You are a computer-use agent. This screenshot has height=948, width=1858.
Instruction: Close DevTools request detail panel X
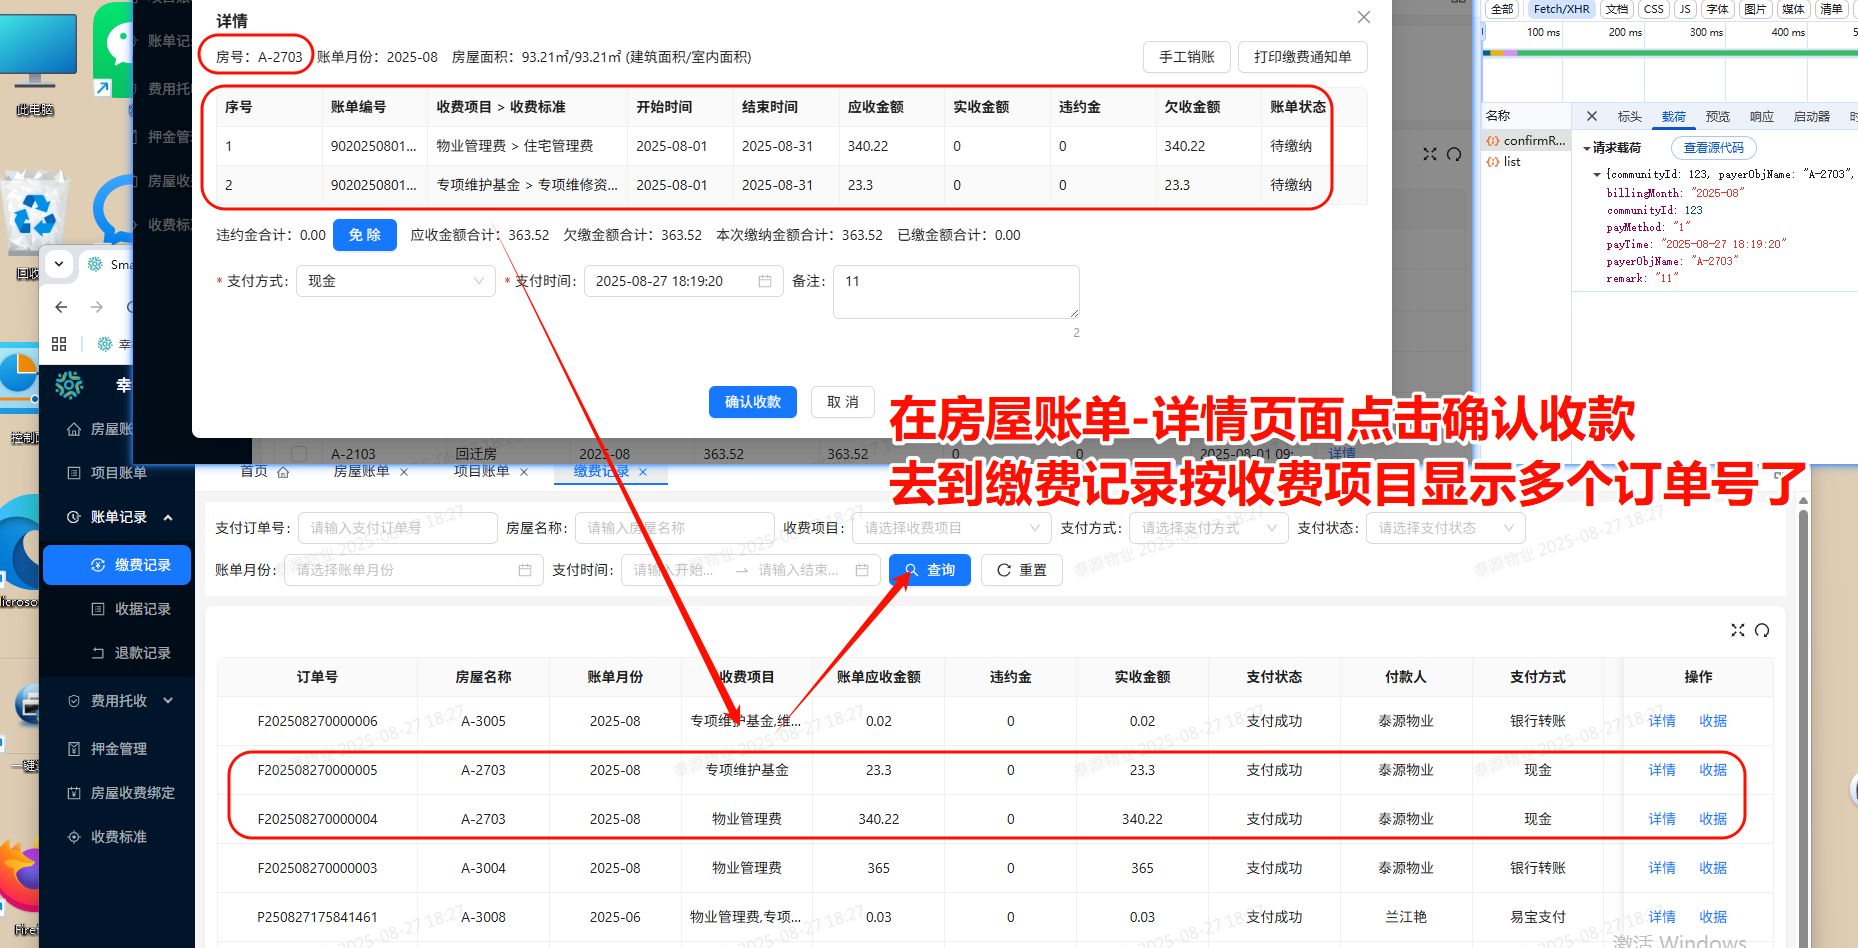(1592, 116)
